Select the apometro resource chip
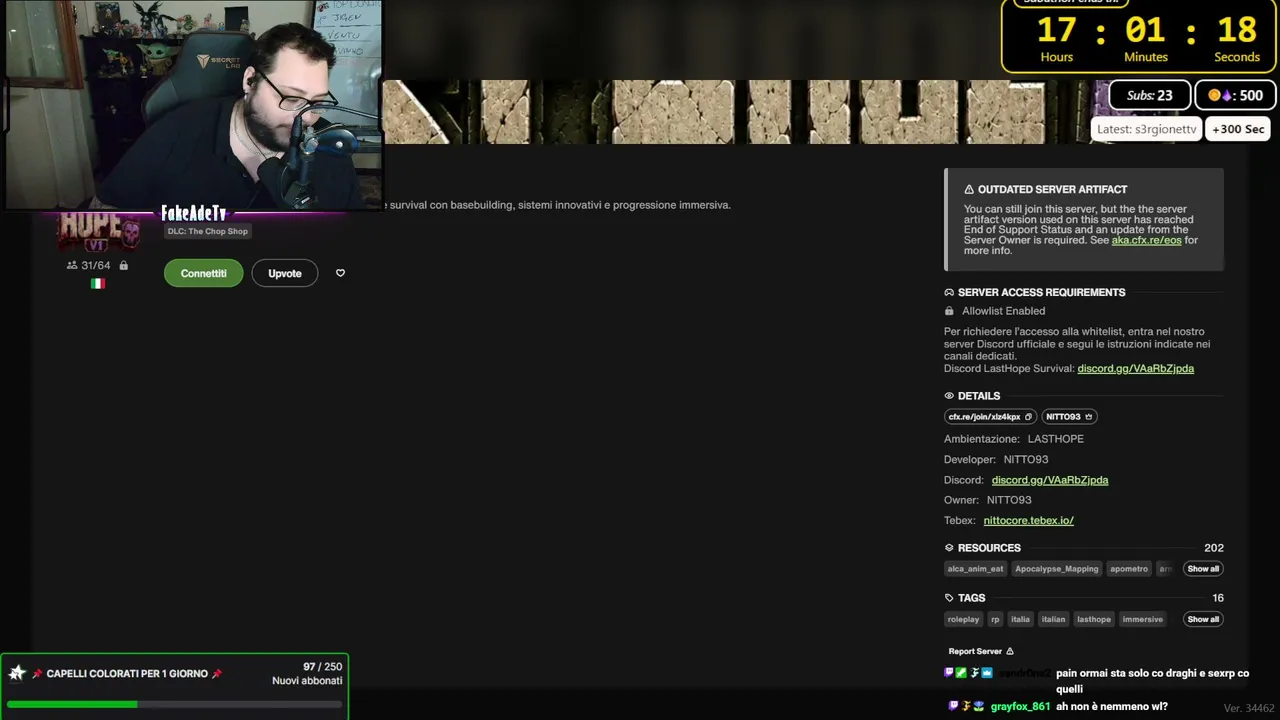1280x720 pixels. coord(1129,569)
